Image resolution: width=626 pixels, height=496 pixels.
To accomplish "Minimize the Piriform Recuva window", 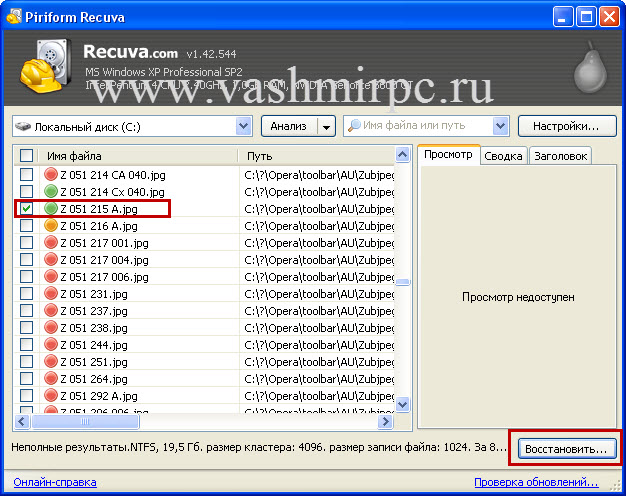I will [563, 17].
